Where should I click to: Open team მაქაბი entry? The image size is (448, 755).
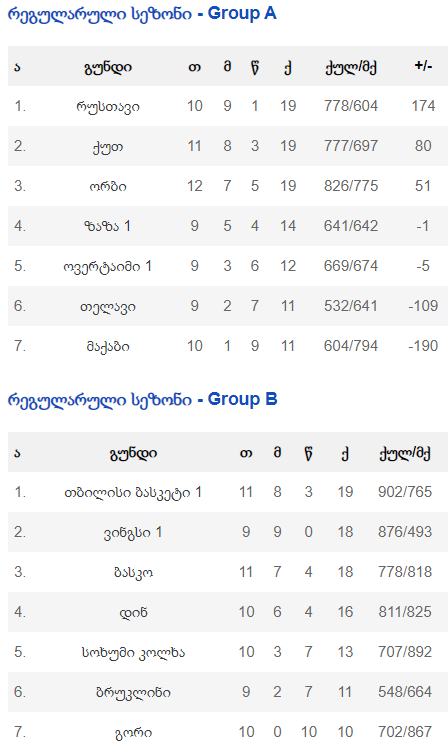click(x=108, y=346)
